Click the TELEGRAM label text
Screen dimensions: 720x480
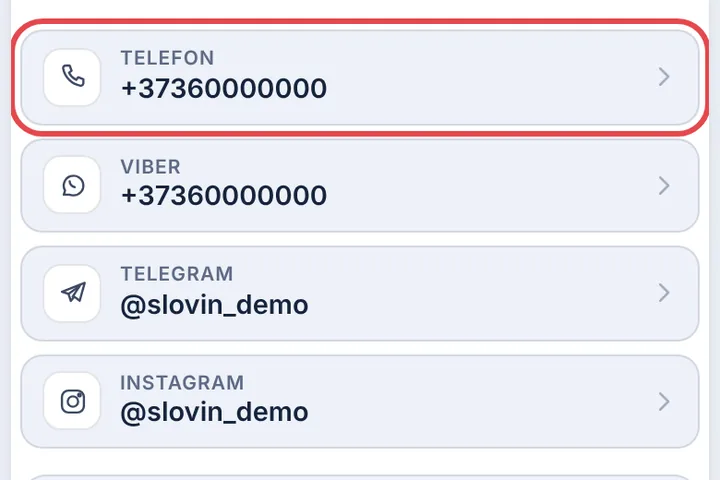click(177, 274)
